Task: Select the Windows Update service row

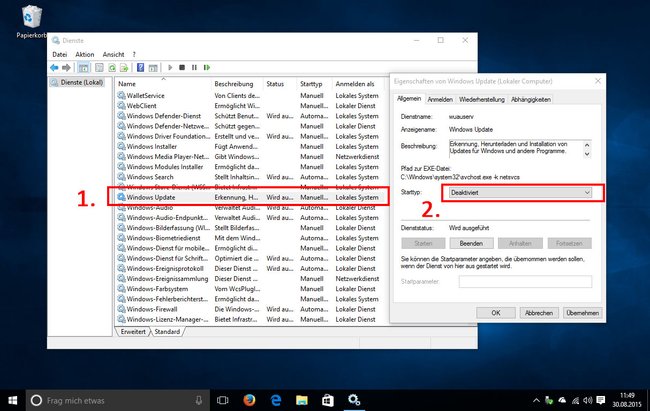Action: pos(248,197)
